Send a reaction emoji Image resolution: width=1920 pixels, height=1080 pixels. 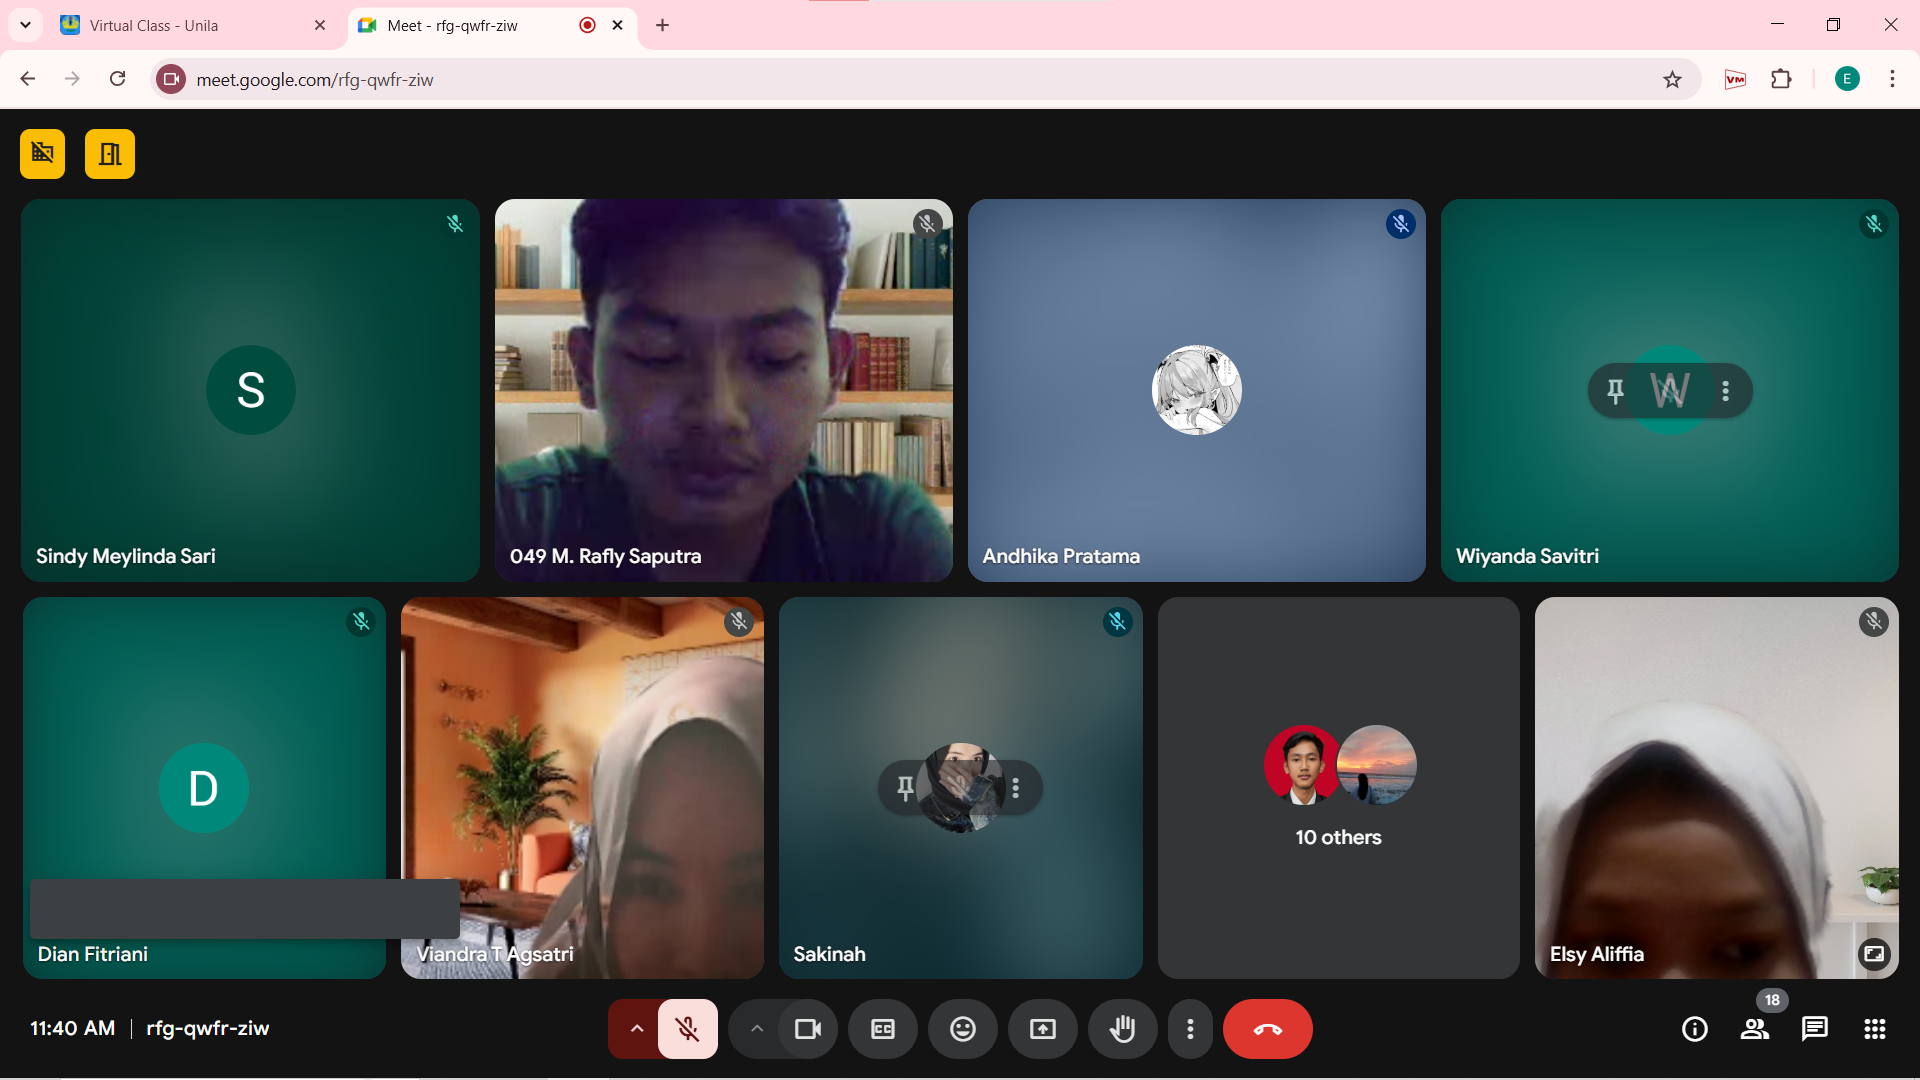tap(962, 1029)
